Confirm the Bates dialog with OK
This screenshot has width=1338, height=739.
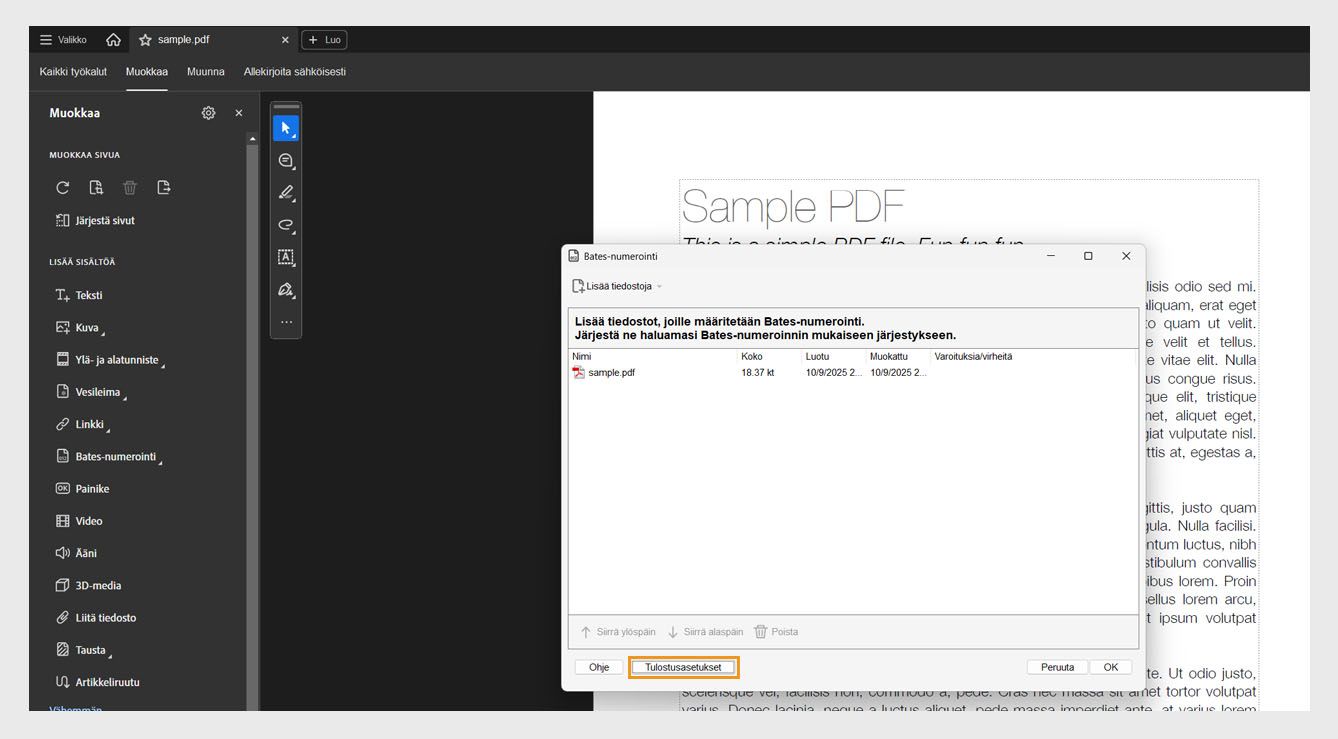pyautogui.click(x=1111, y=667)
